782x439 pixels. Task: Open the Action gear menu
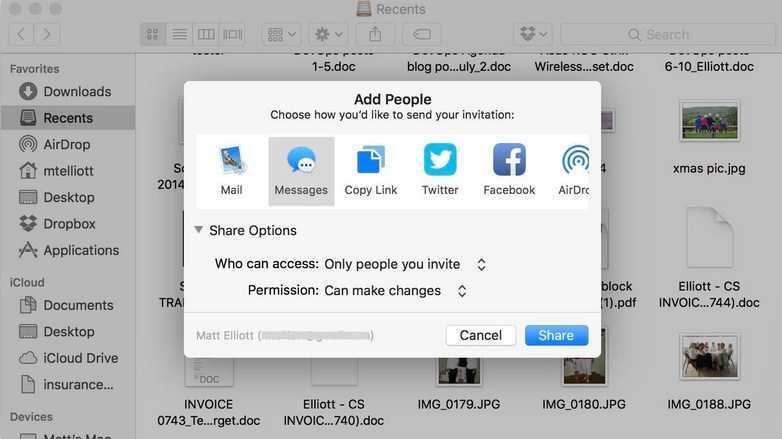coord(328,34)
